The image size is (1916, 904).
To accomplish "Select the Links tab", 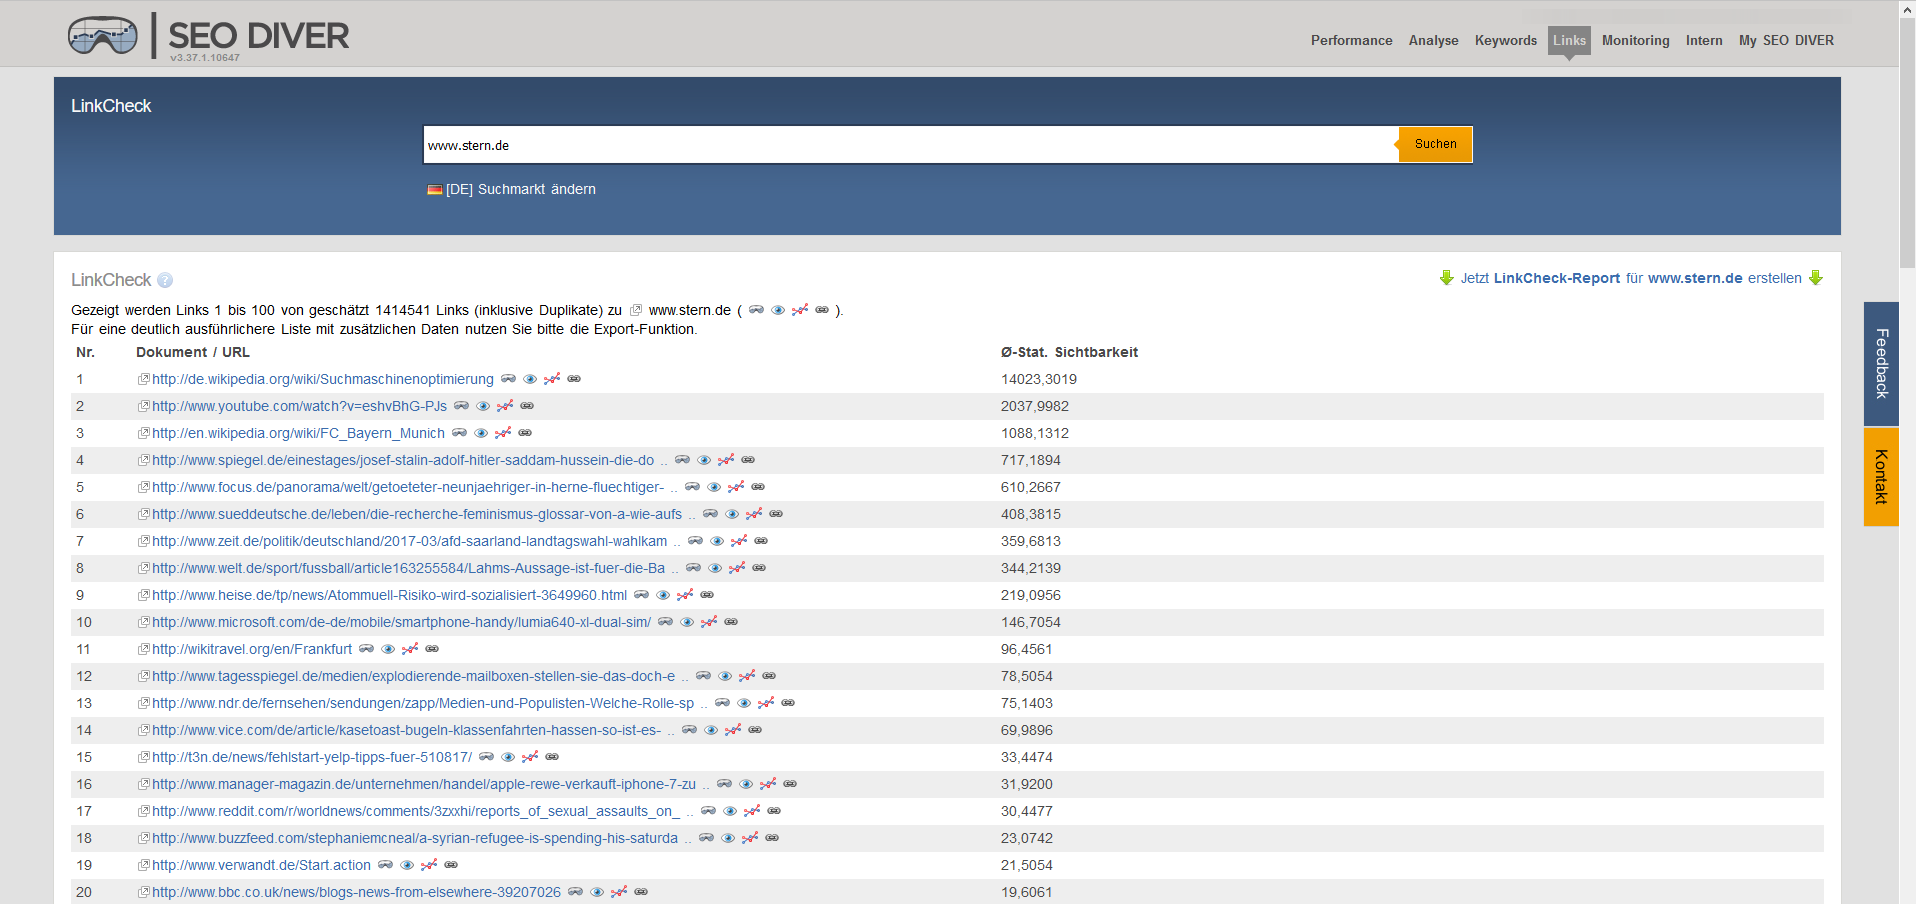I will pyautogui.click(x=1569, y=41).
